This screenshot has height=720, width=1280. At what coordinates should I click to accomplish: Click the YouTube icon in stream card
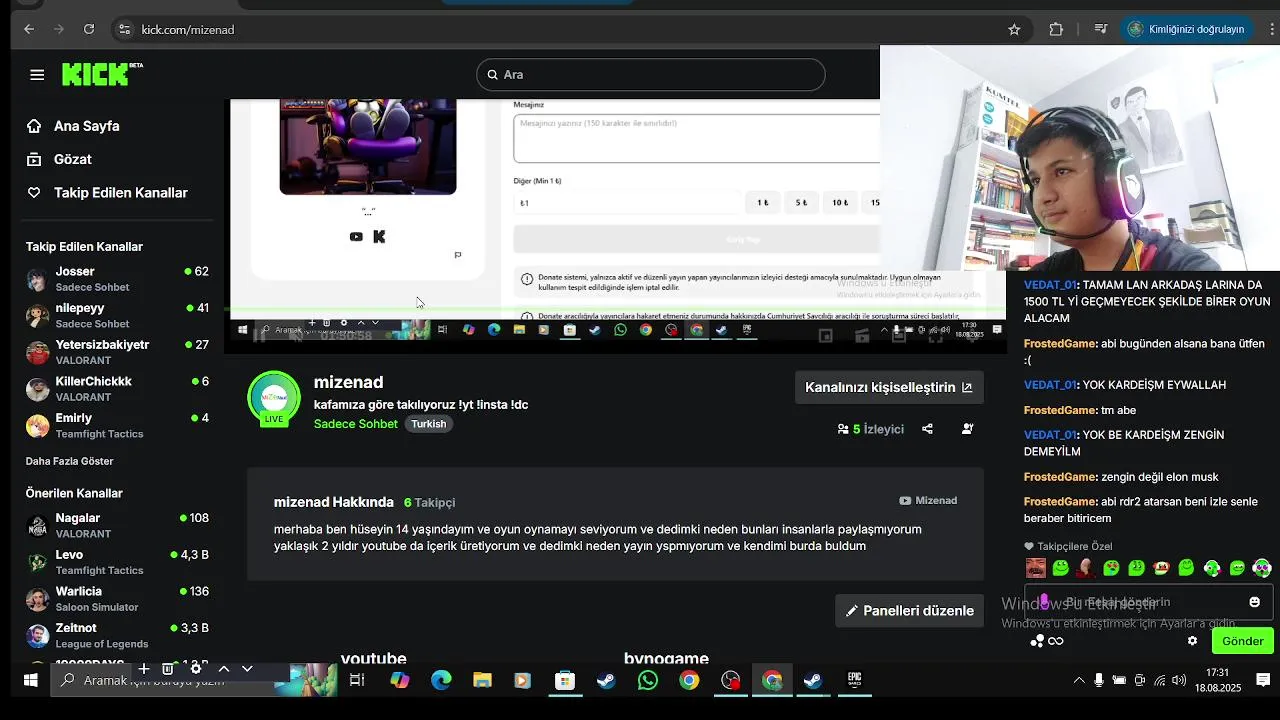point(356,237)
